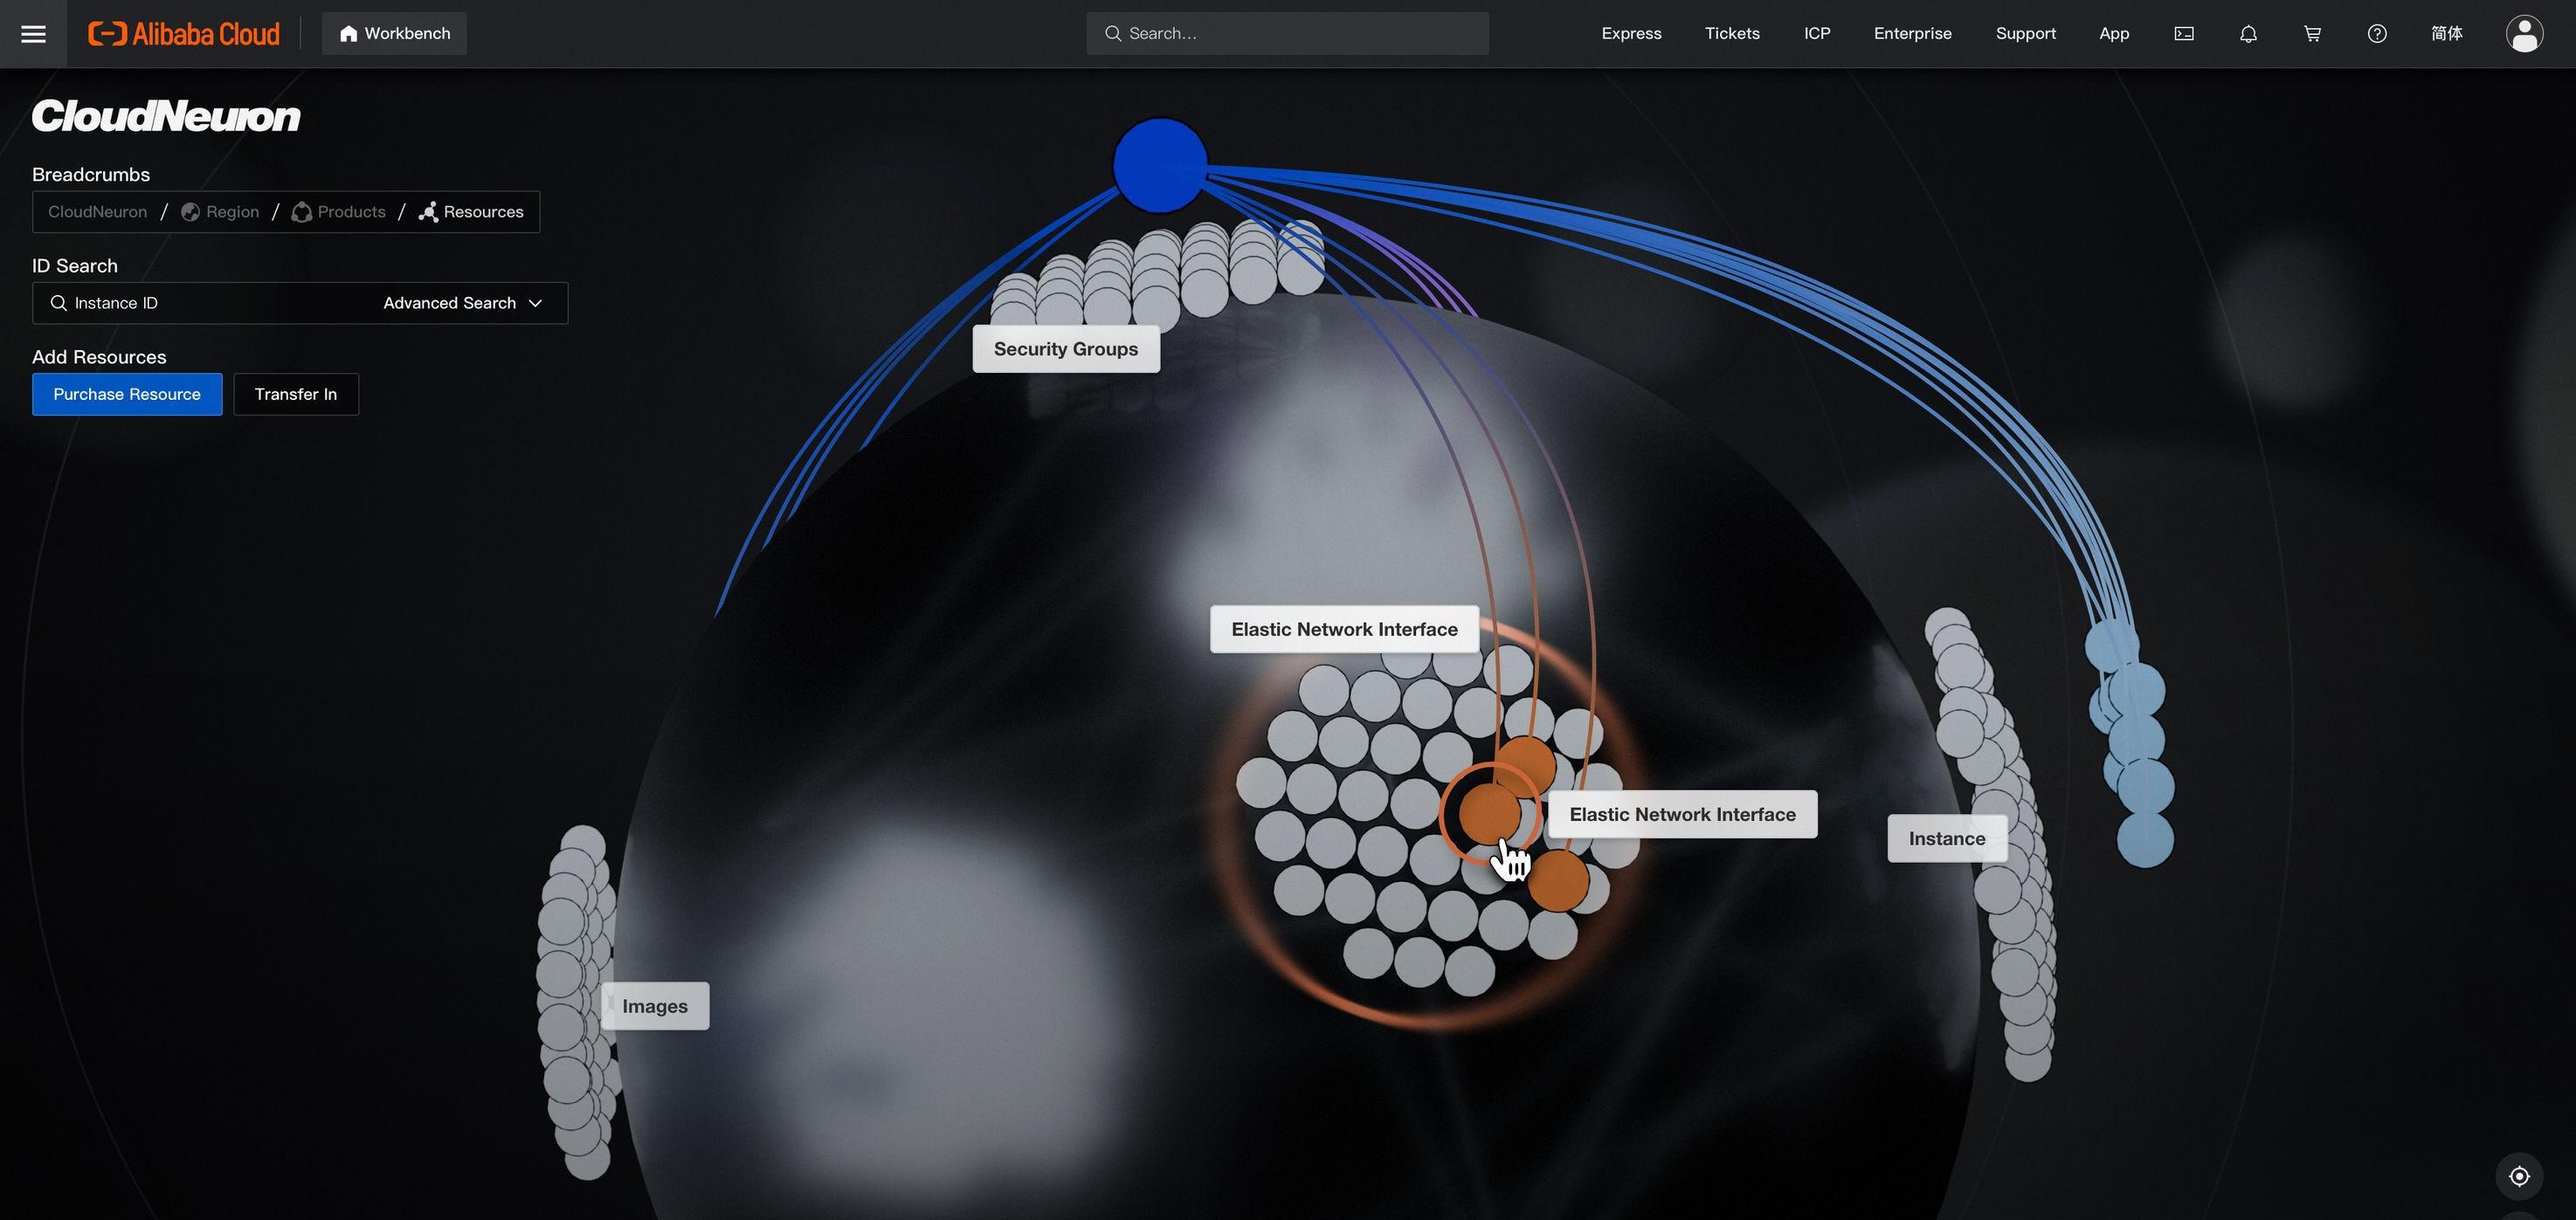Click the highlighted orange ENI node with ring
This screenshot has width=2576, height=1220.
coord(1489,813)
